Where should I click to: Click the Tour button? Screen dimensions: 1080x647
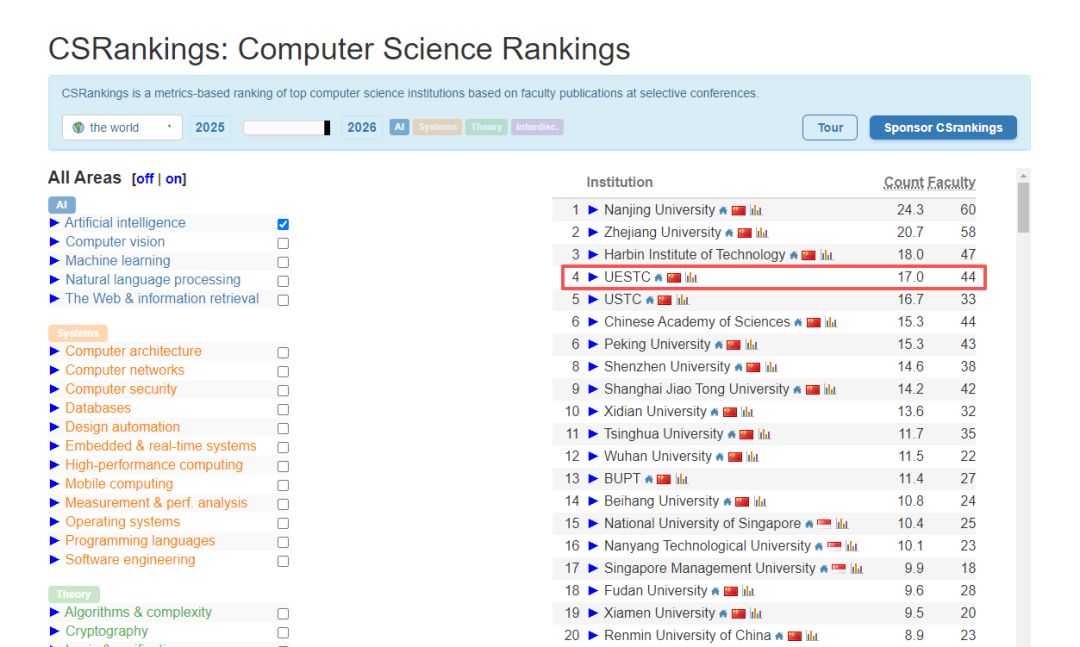tap(830, 128)
